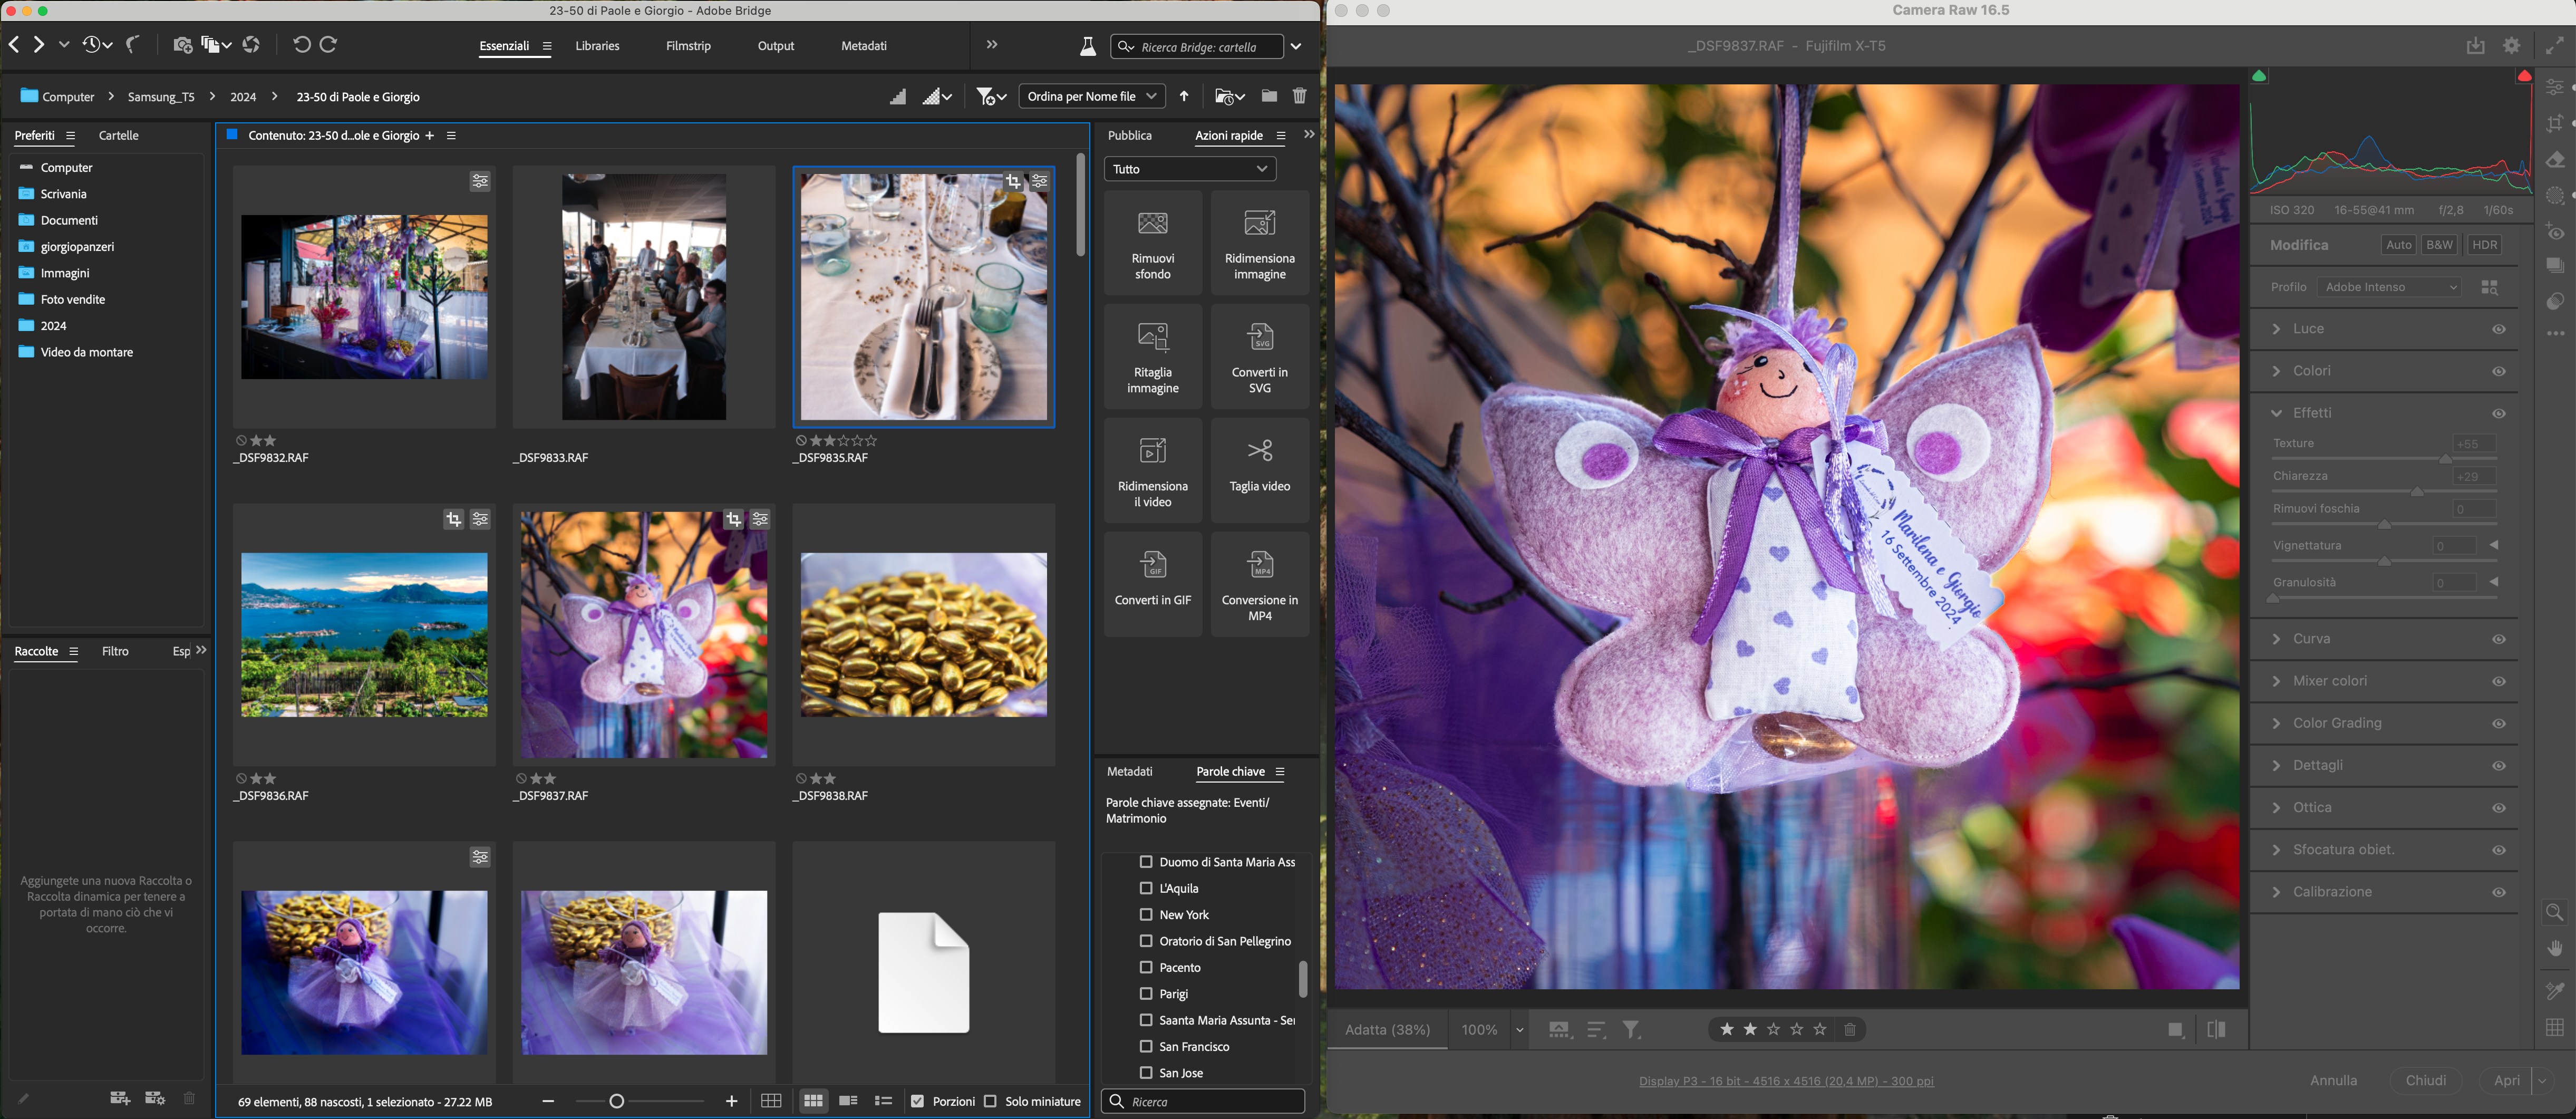Rotate image counterclockwise in Bridge toolbar

tap(301, 45)
